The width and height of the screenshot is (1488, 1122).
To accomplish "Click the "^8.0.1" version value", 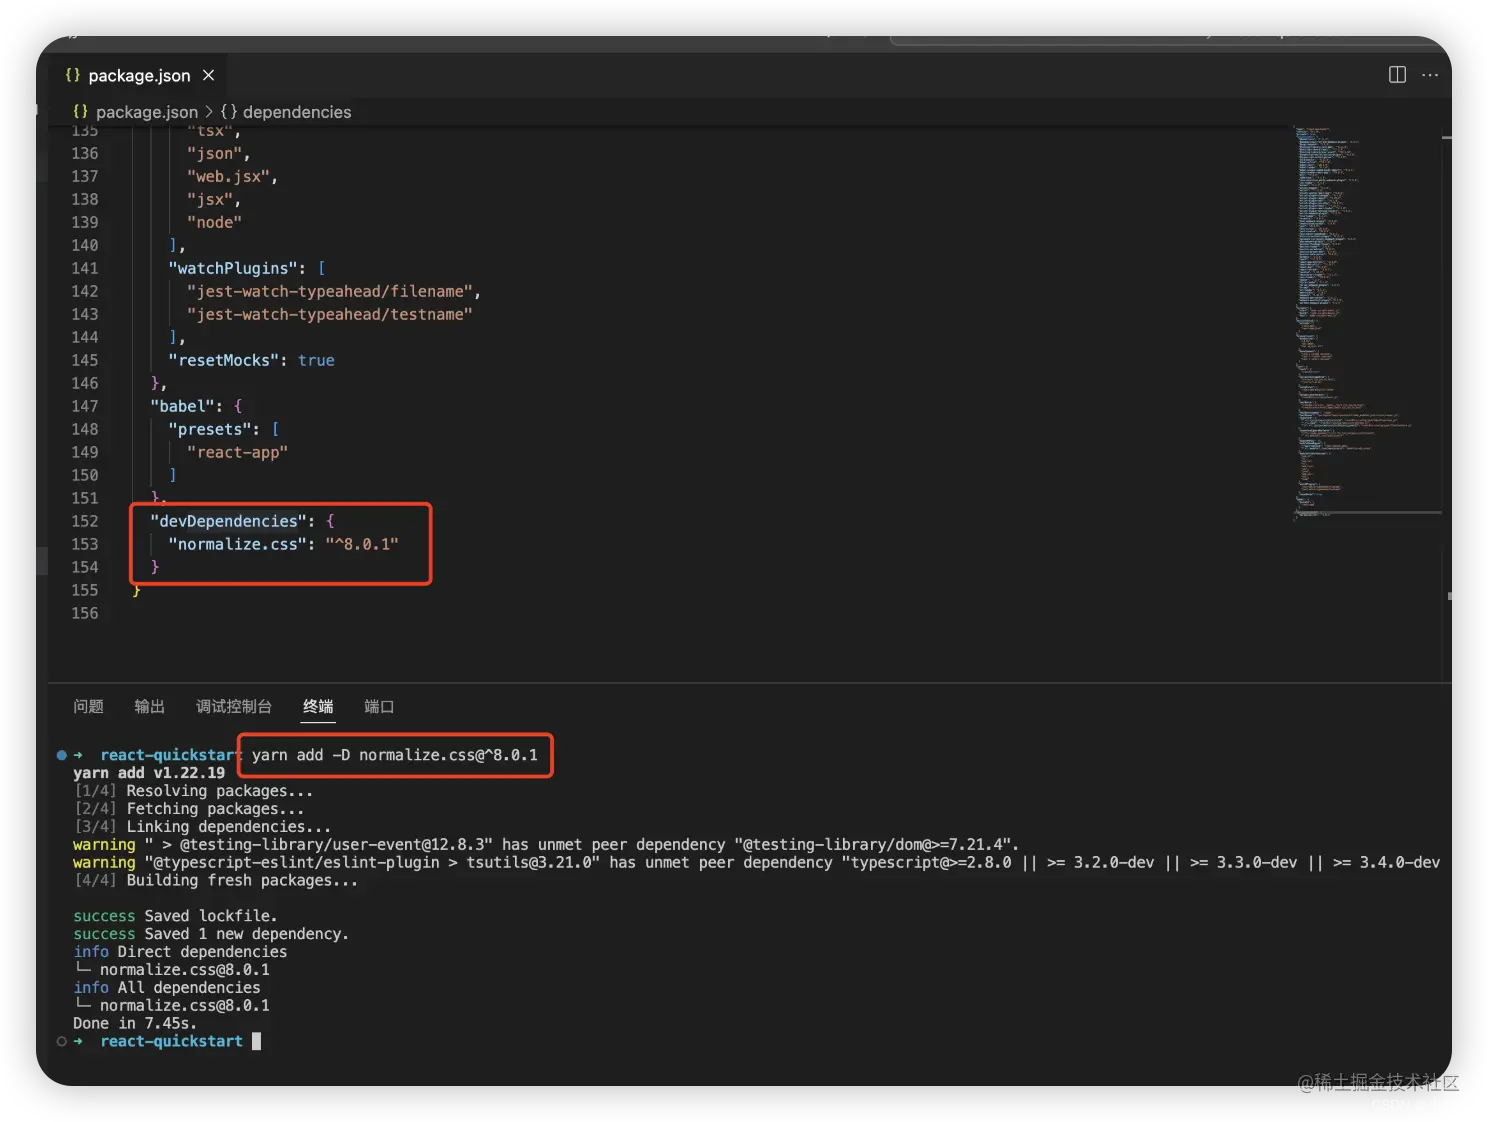I will tap(362, 544).
